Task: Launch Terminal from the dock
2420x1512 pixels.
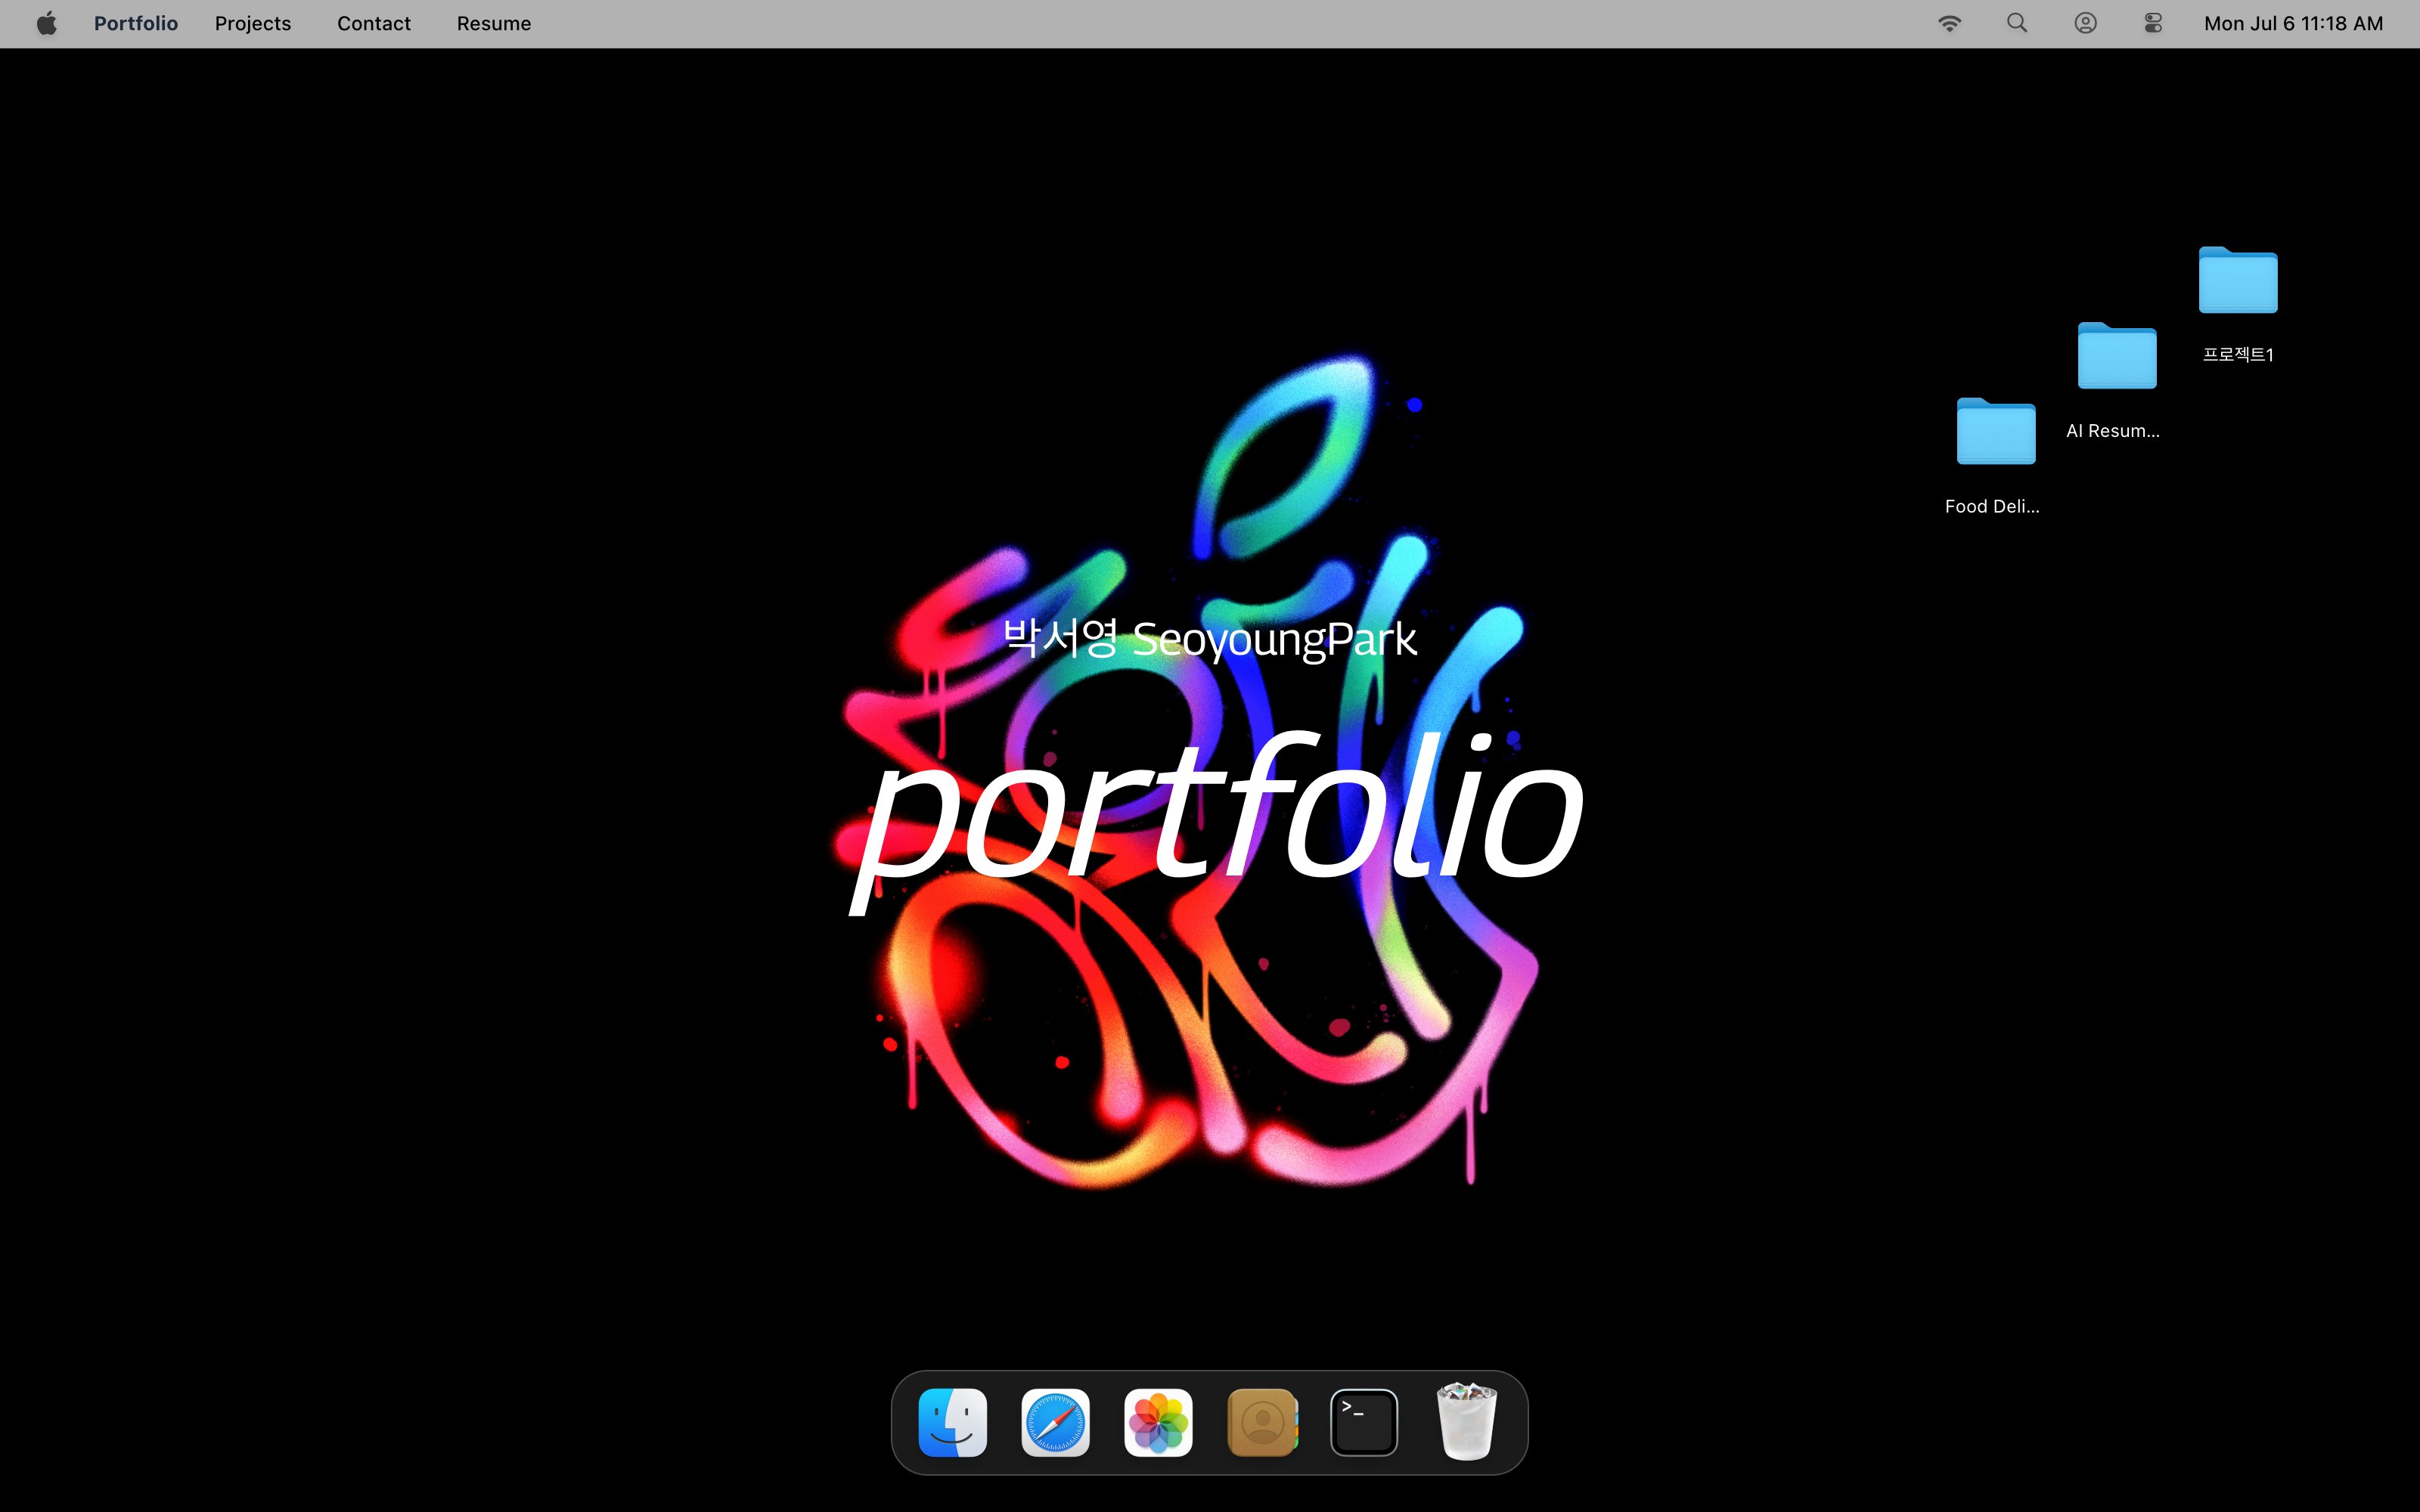Action: pyautogui.click(x=1364, y=1422)
